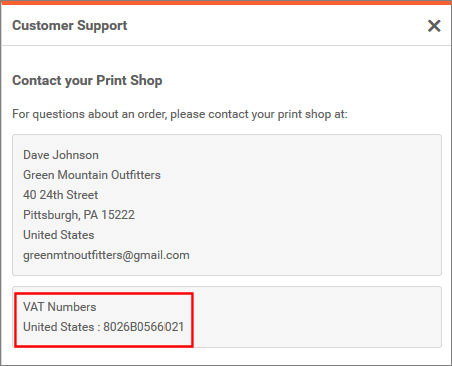Click blank area inside the address panel
This screenshot has width=452, height=366.
point(317,205)
